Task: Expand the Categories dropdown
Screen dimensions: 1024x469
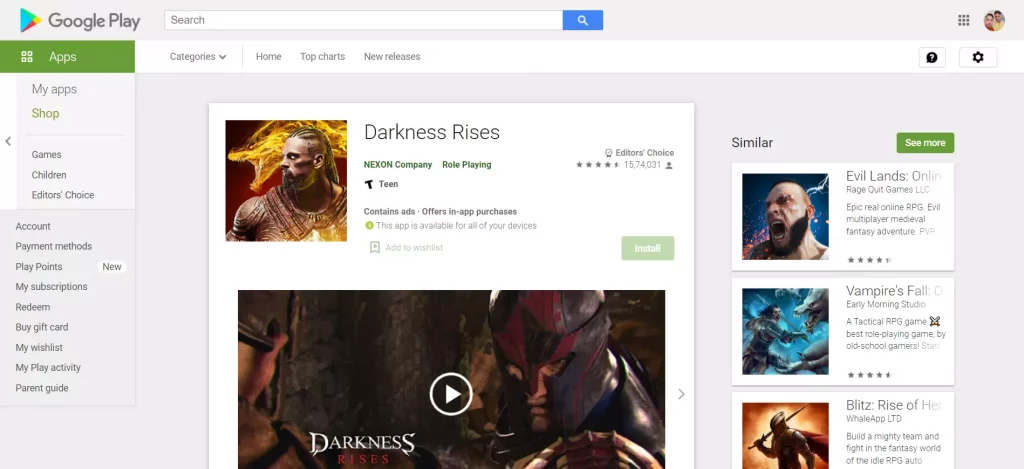Action: click(198, 57)
